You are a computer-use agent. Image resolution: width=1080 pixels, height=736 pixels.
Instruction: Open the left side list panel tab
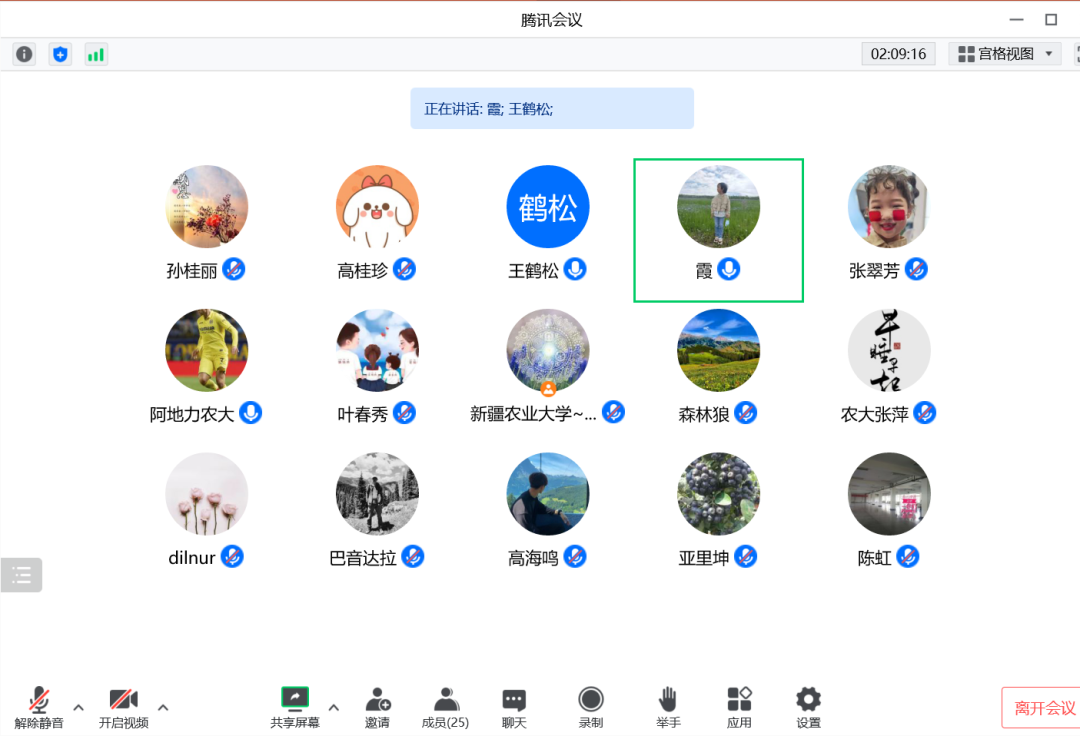tap(21, 575)
